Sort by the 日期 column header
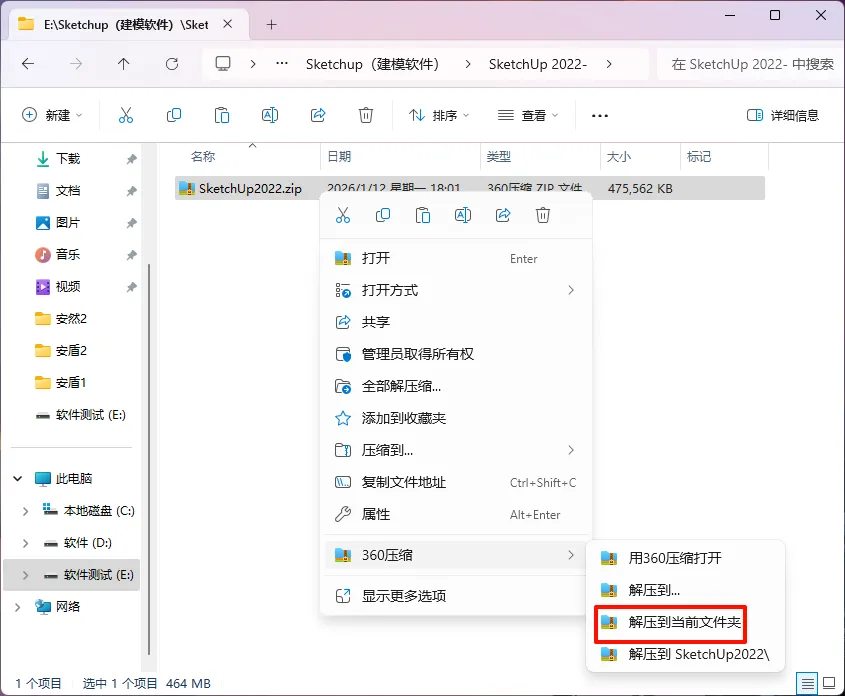The image size is (845, 696). click(339, 157)
